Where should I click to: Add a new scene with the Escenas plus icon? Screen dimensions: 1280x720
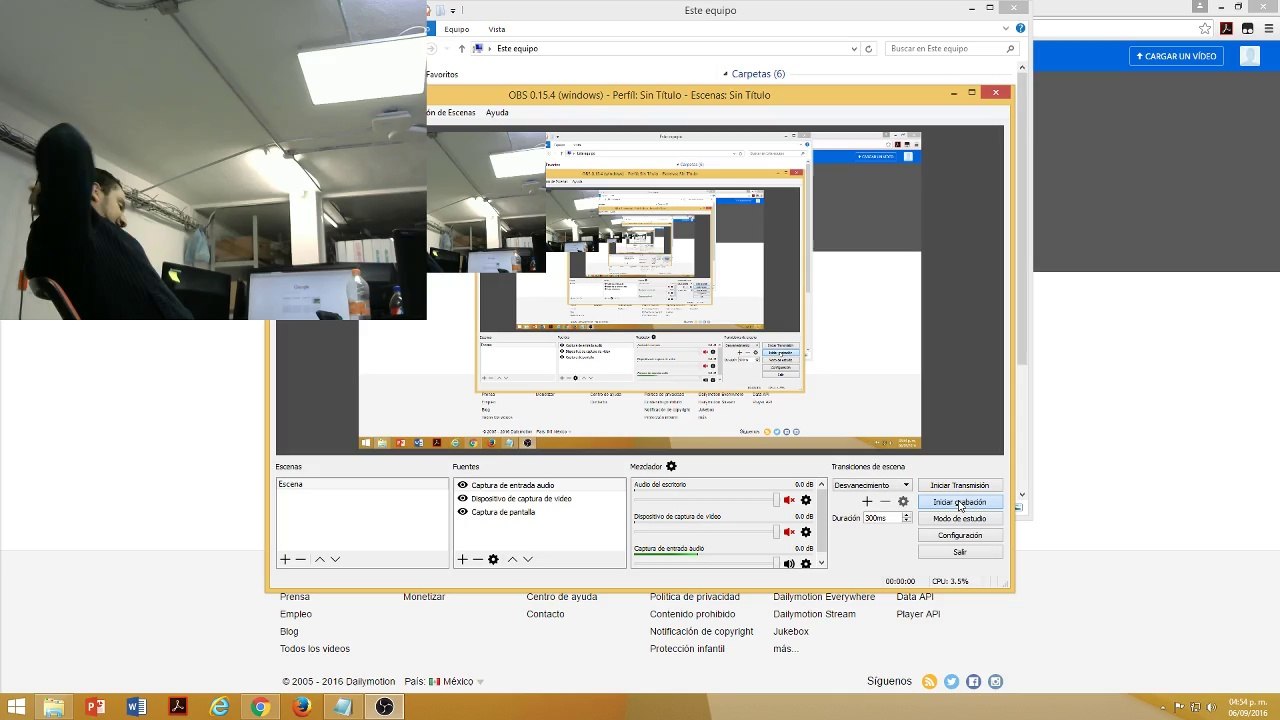point(285,559)
